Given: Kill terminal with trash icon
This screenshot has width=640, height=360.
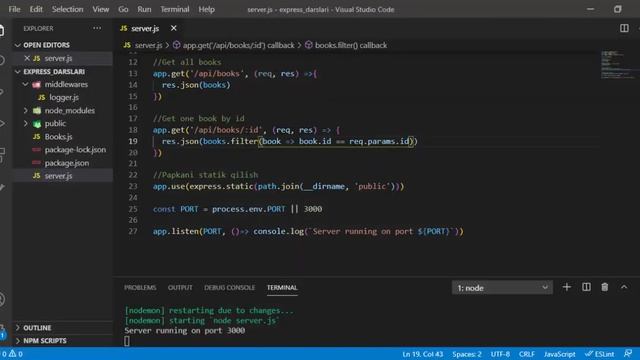Looking at the screenshot, I should (x=605, y=287).
